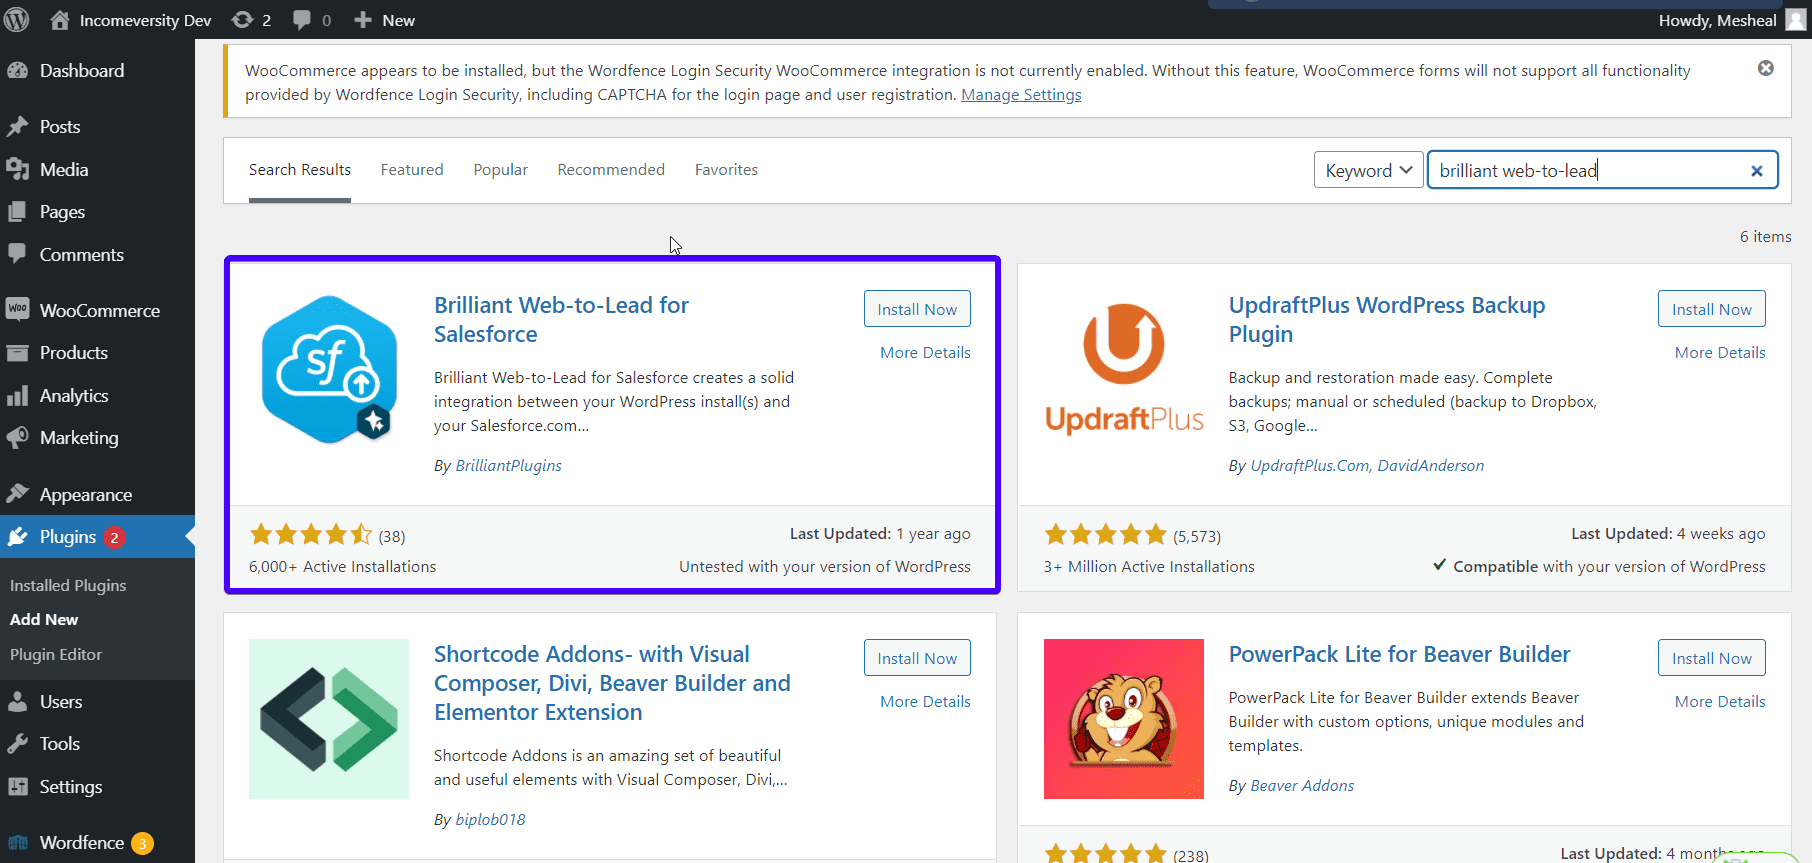Open More Details for Shortcode Addons

click(925, 701)
